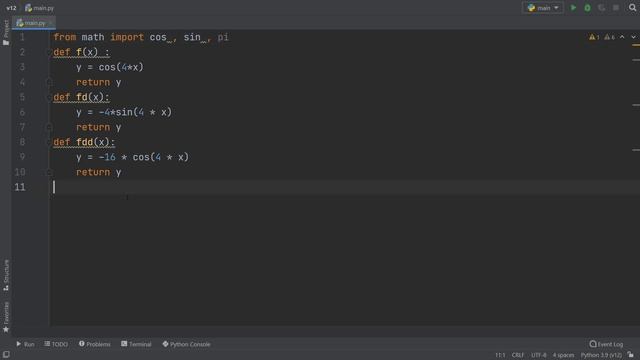Viewport: 640px width, 360px height.
Task: Open the Project tool window sidebar button
Action: pos(6,32)
